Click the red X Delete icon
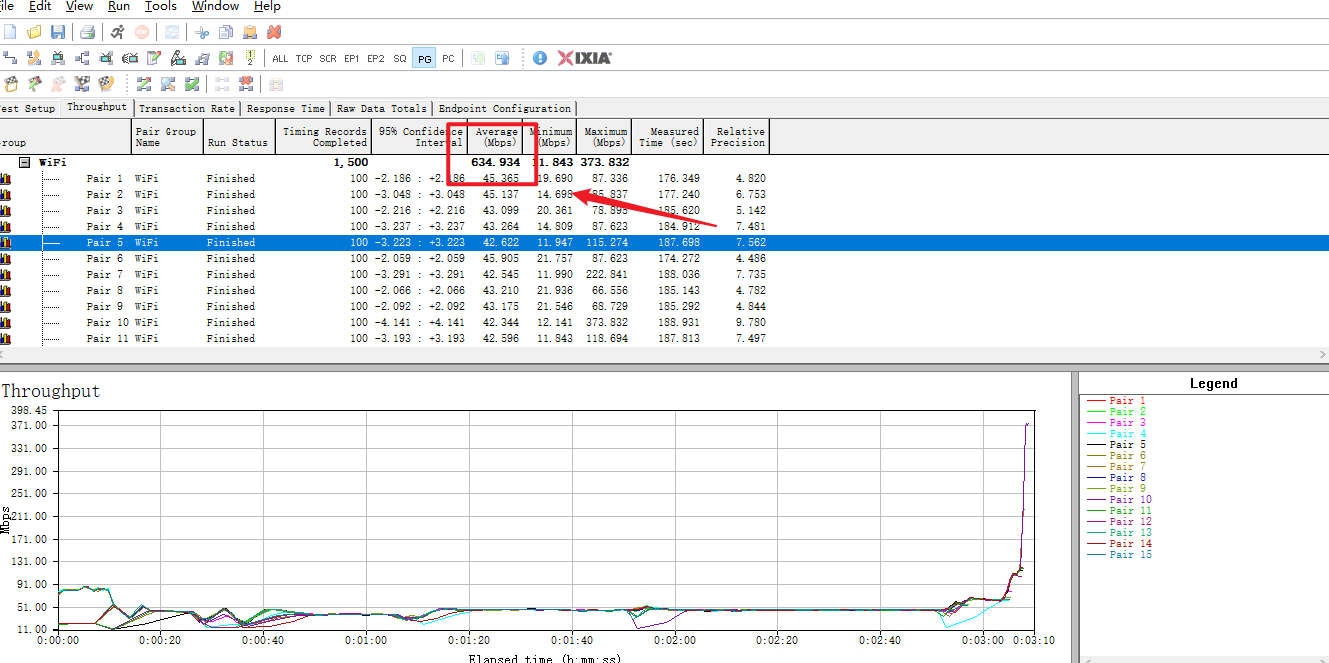The image size is (1329, 663). pos(274,33)
